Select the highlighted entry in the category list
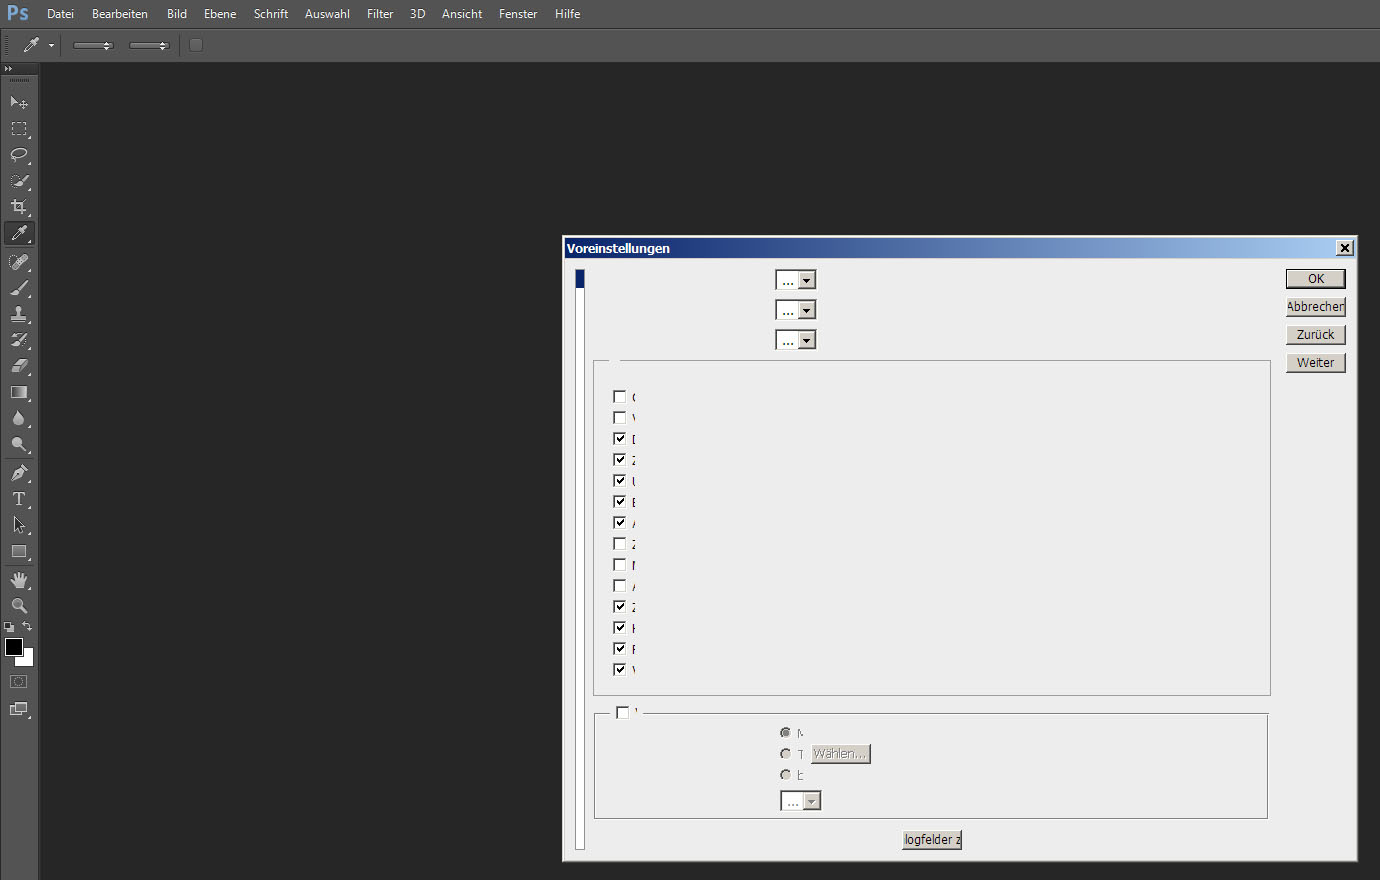The image size is (1380, 880). click(580, 278)
